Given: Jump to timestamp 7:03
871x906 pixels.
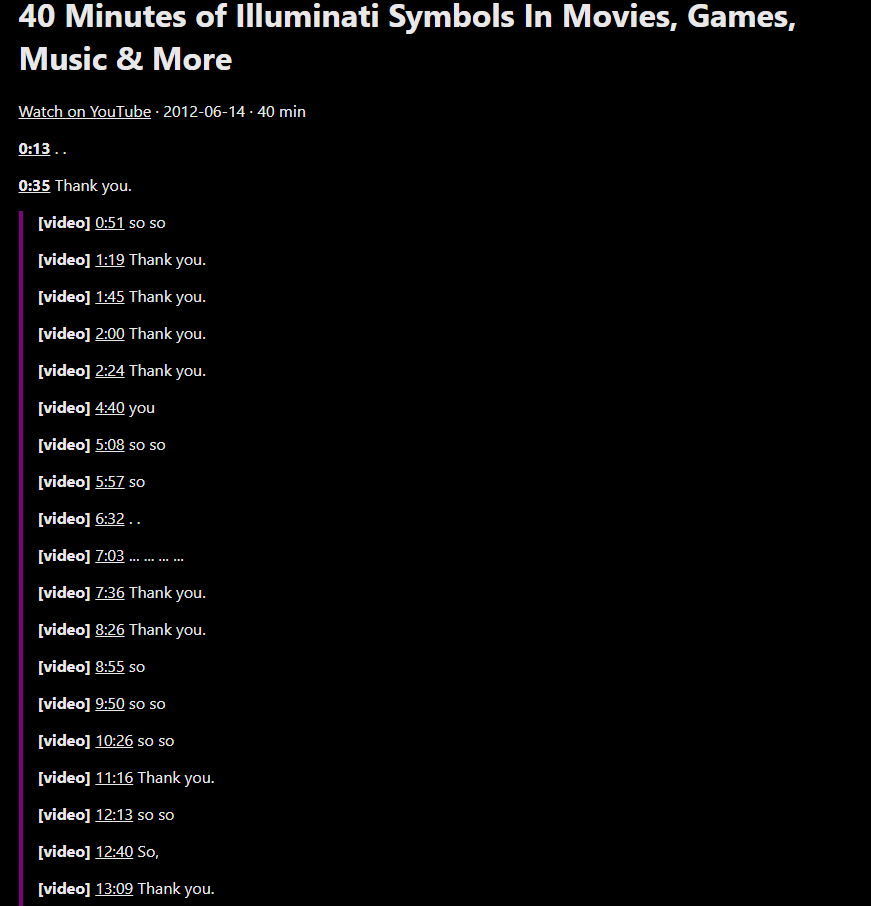Looking at the screenshot, I should 110,555.
